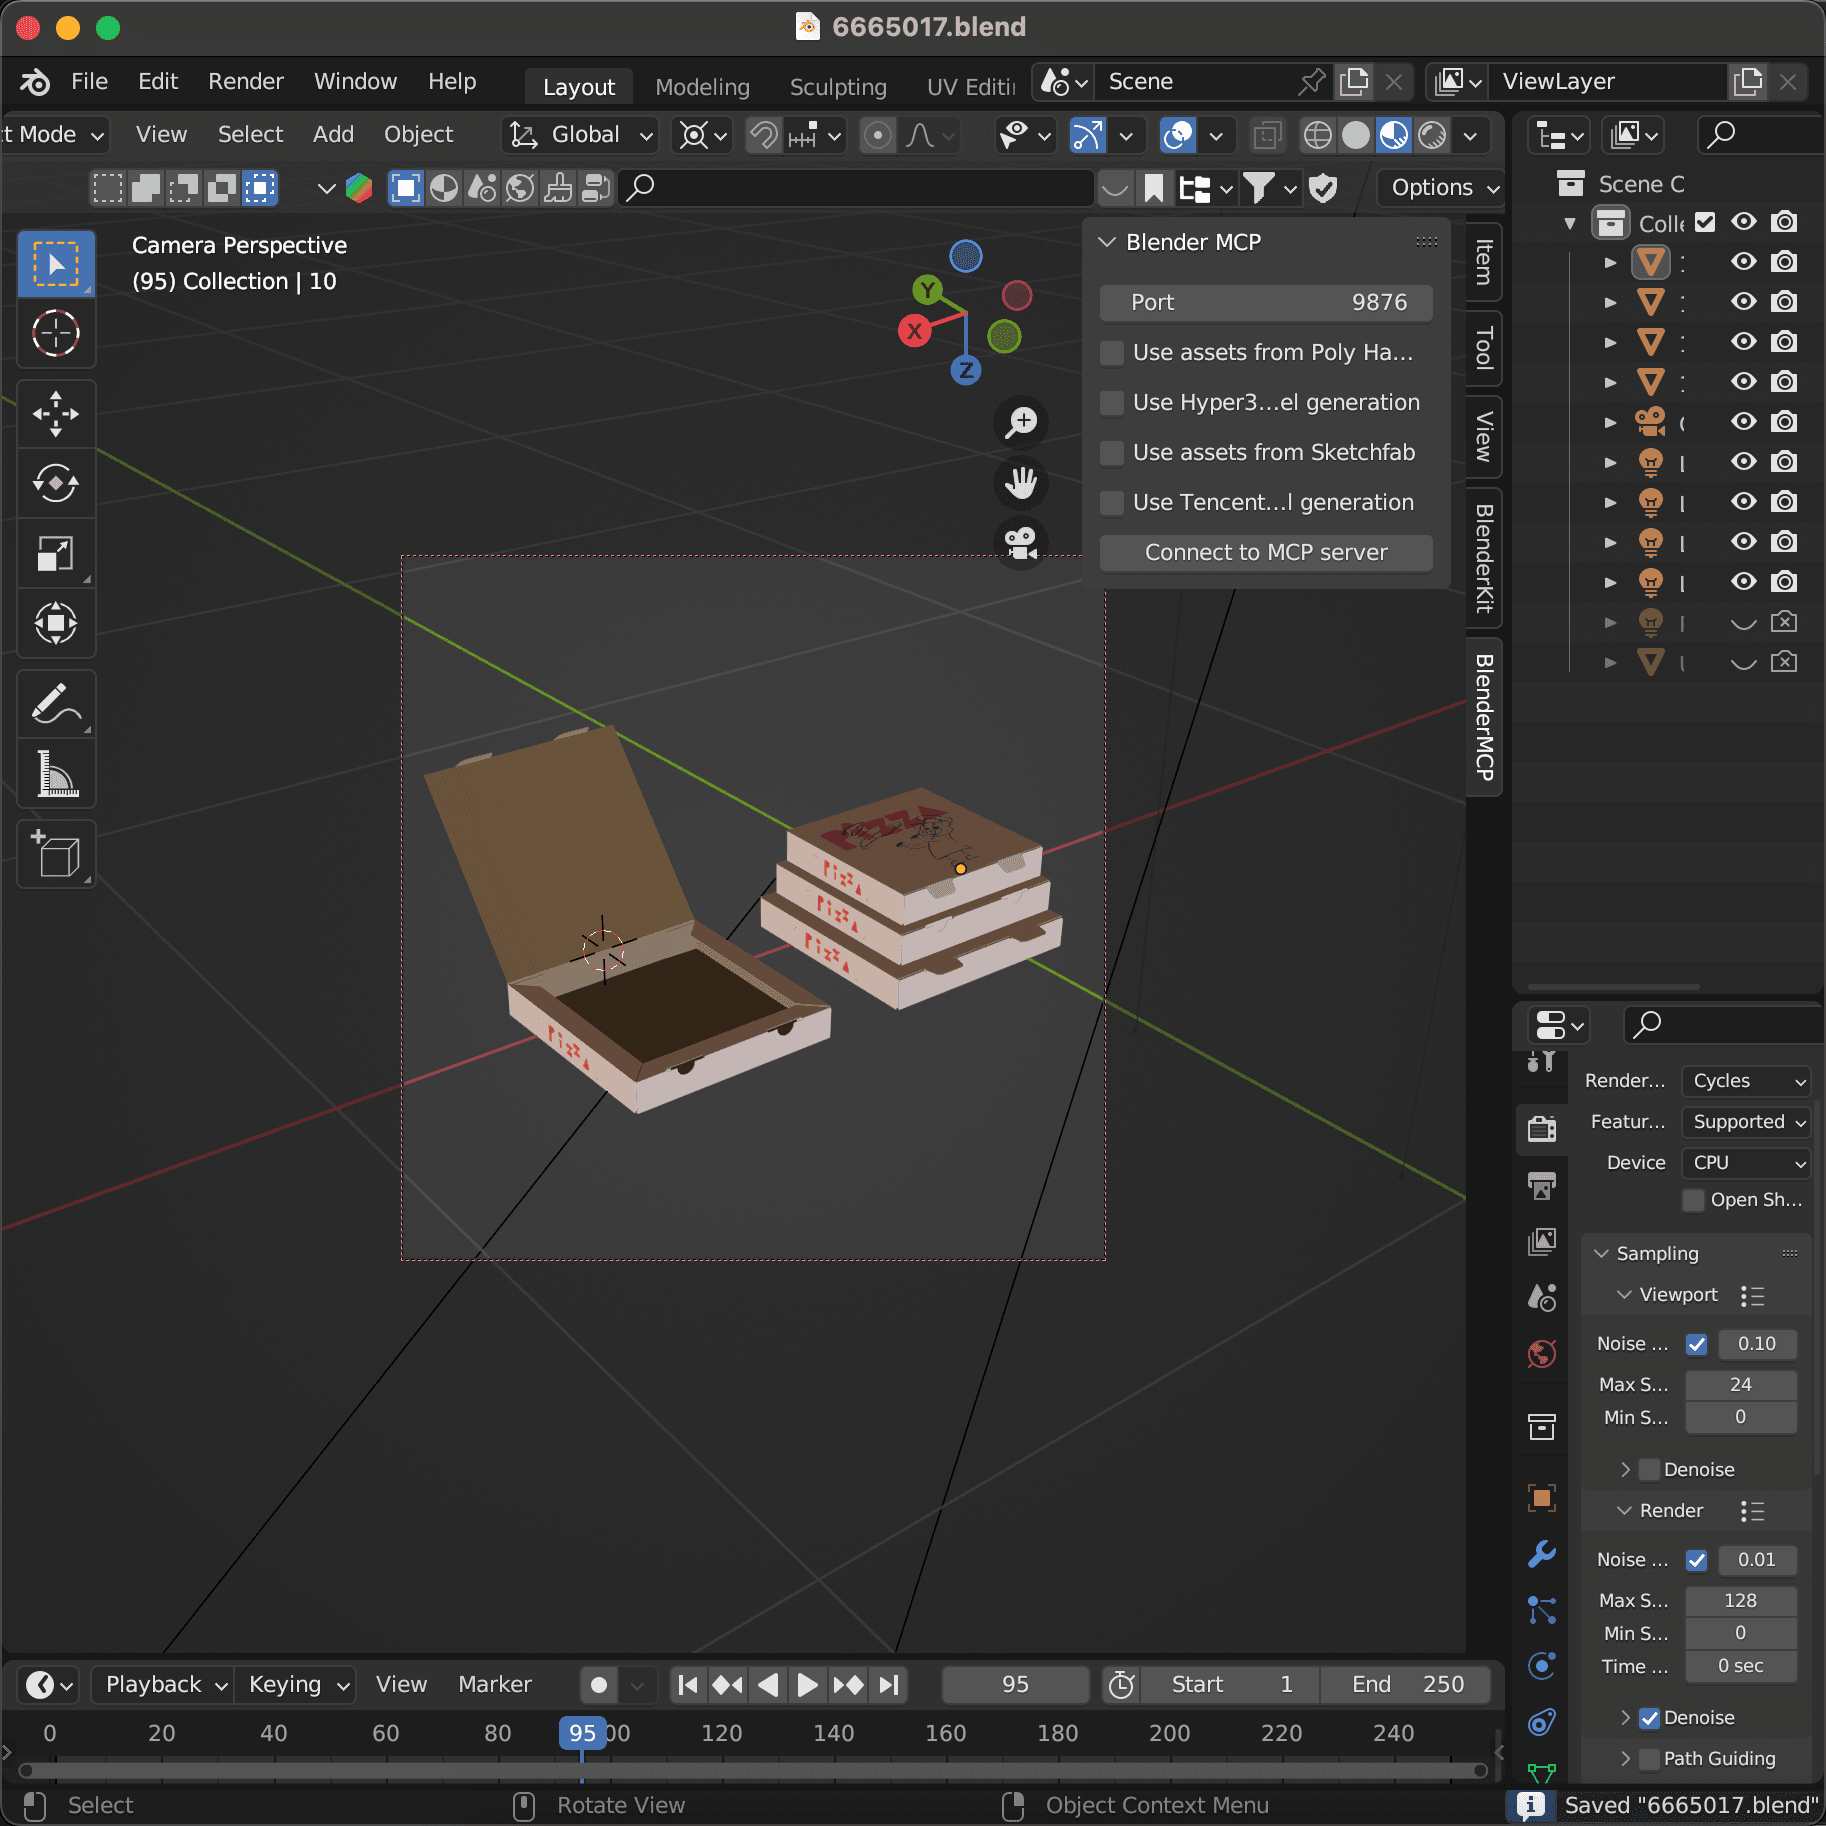Click the viewport Noise Threshold 0.10 field
Viewport: 1826px width, 1826px height.
[1757, 1344]
